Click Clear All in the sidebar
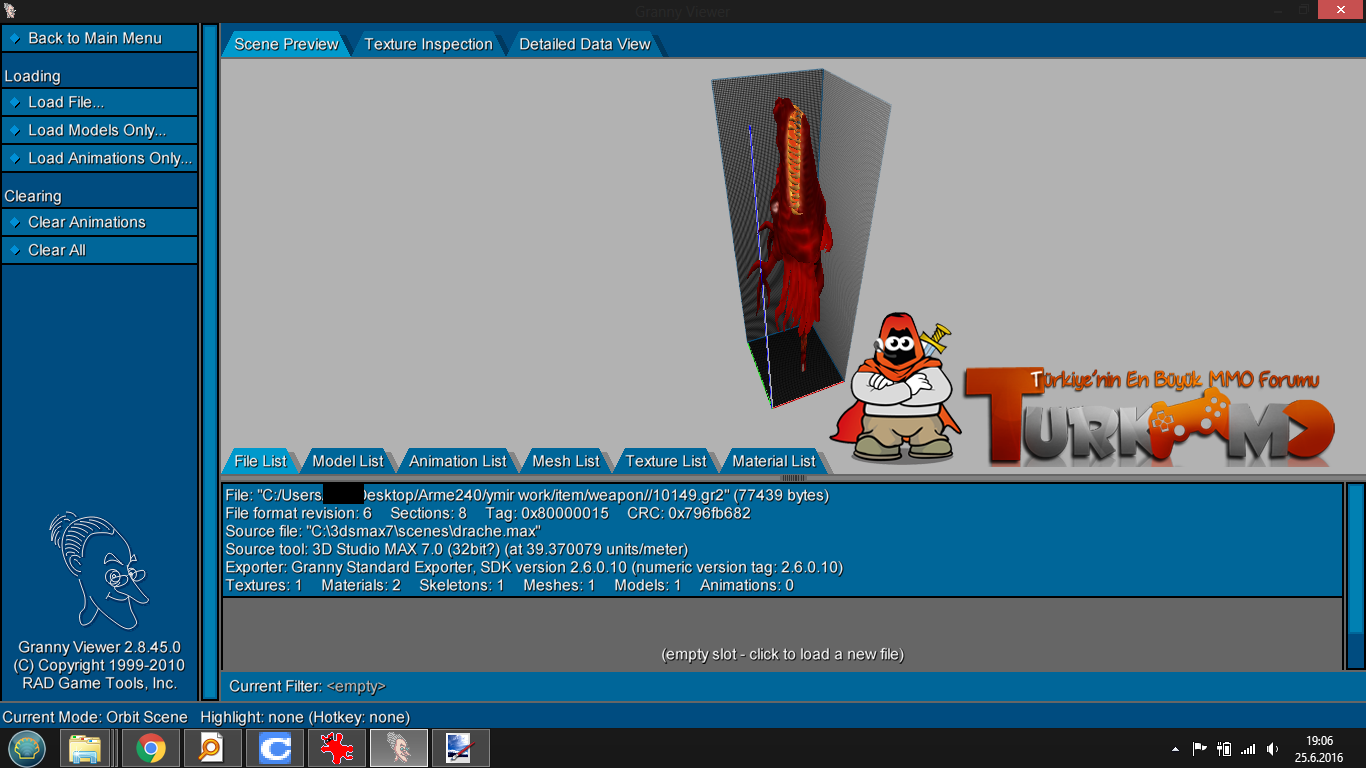 coord(99,250)
